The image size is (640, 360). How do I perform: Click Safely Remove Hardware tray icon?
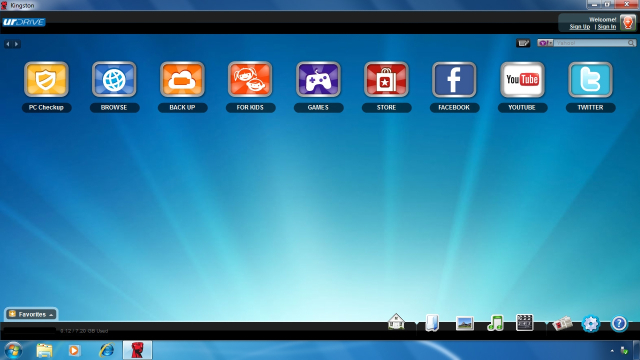click(x=624, y=351)
